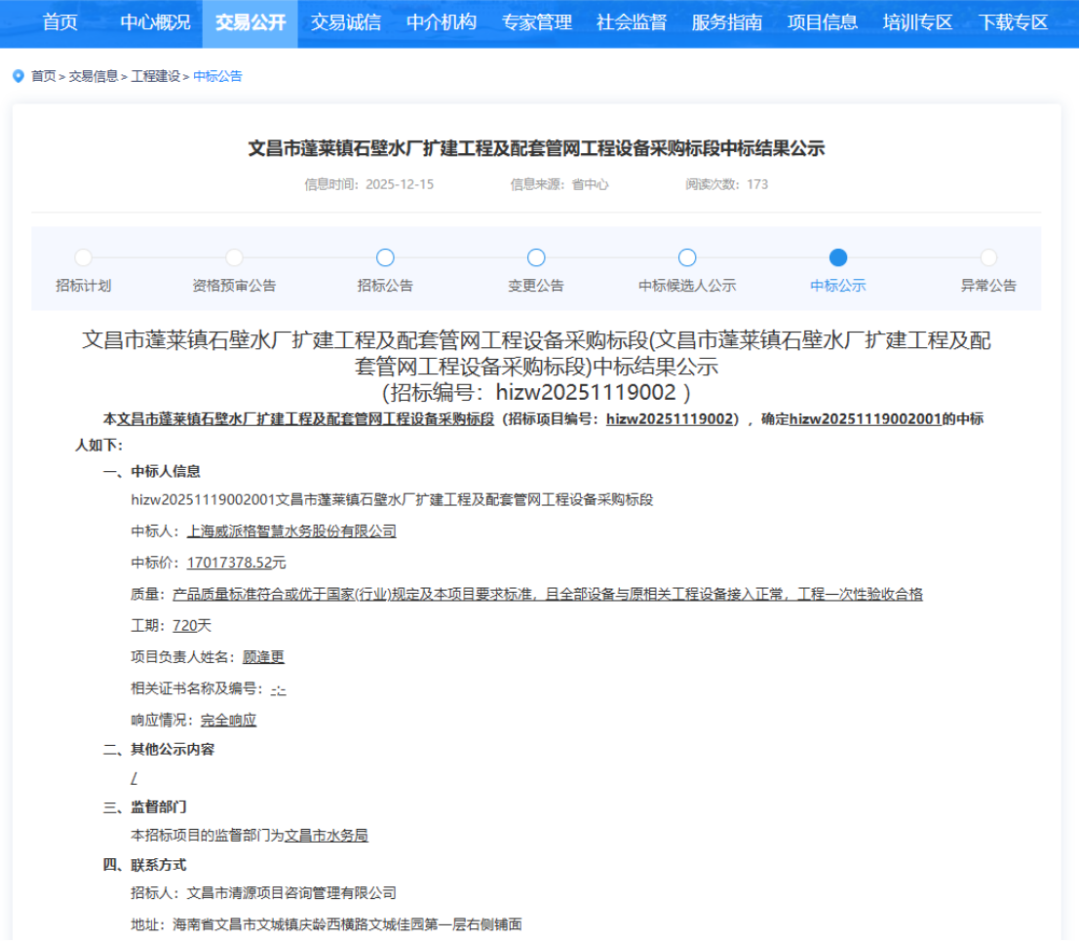Click the 一、中标人信息 section heading
Screen dimensions: 1080x941
pos(152,472)
